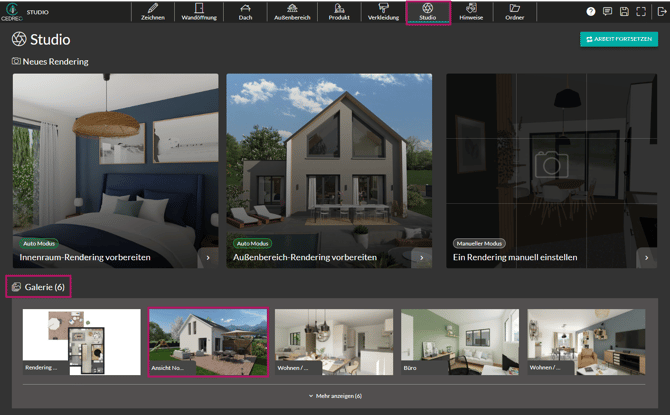Expand gallery with Mehr anzeigen (6)

click(x=335, y=396)
